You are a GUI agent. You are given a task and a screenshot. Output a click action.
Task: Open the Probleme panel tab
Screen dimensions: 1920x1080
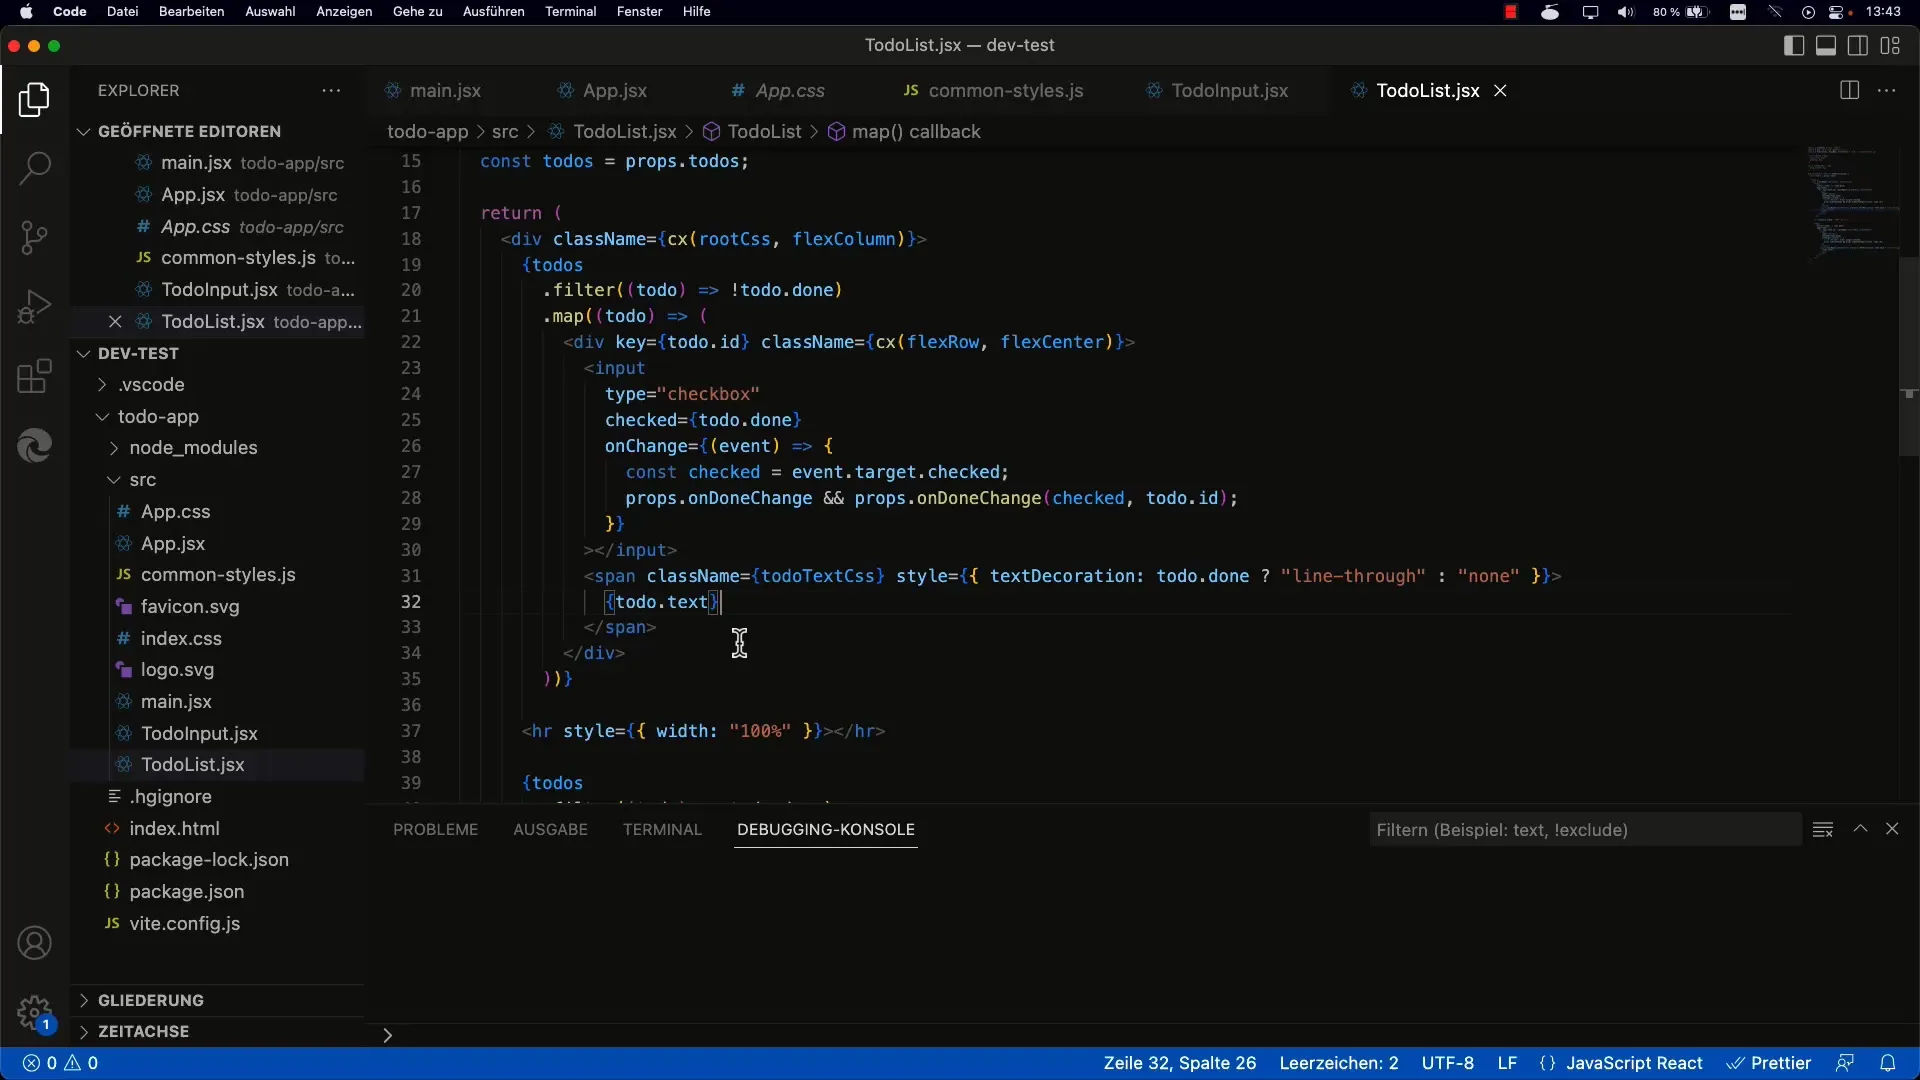[435, 830]
